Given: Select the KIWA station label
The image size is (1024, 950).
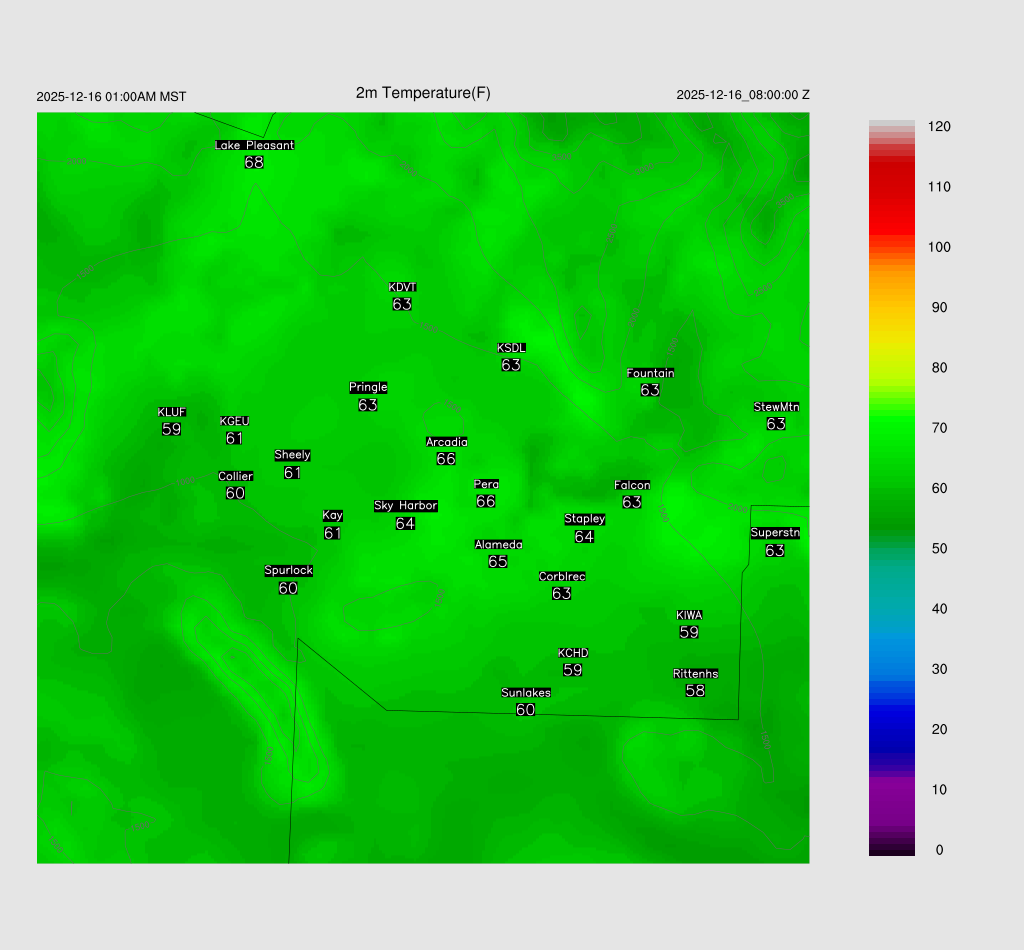Looking at the screenshot, I should point(689,615).
